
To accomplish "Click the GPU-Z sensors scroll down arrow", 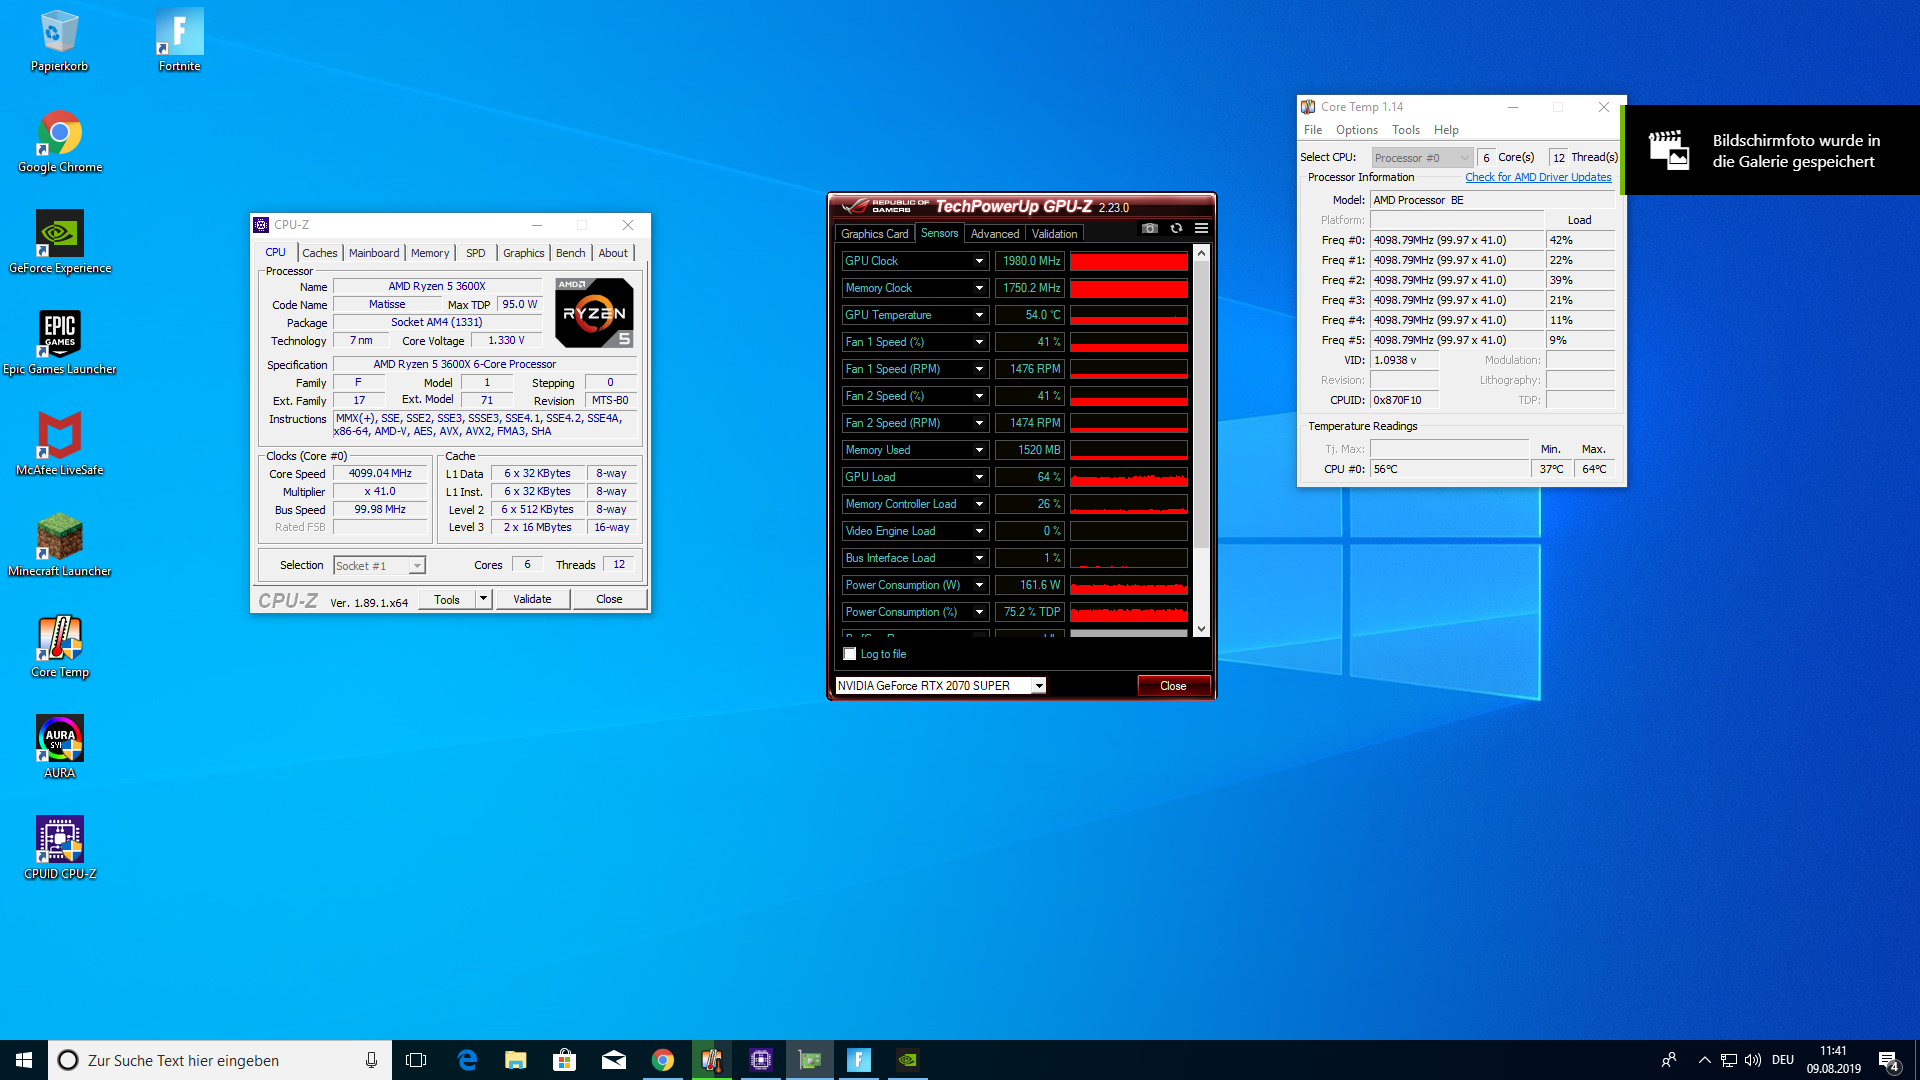I will (1201, 629).
